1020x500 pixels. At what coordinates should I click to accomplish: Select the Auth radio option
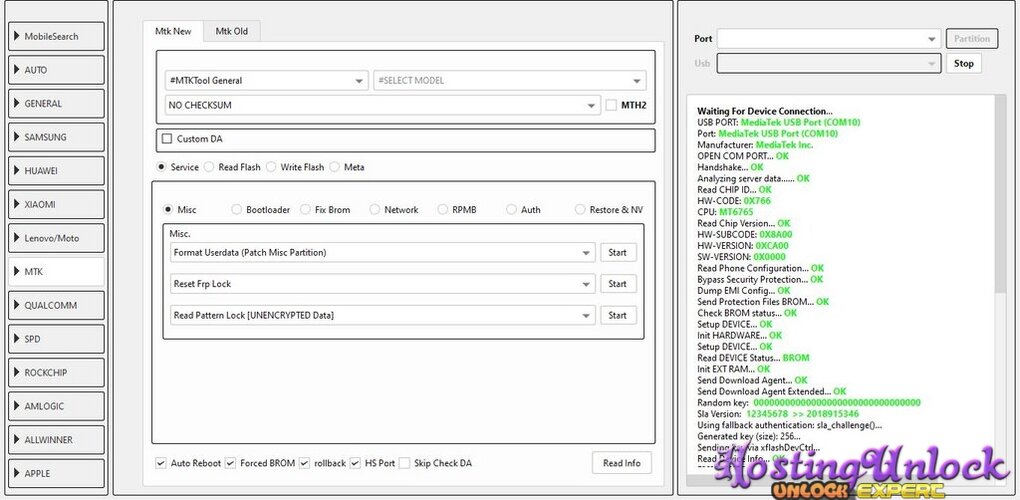[511, 210]
